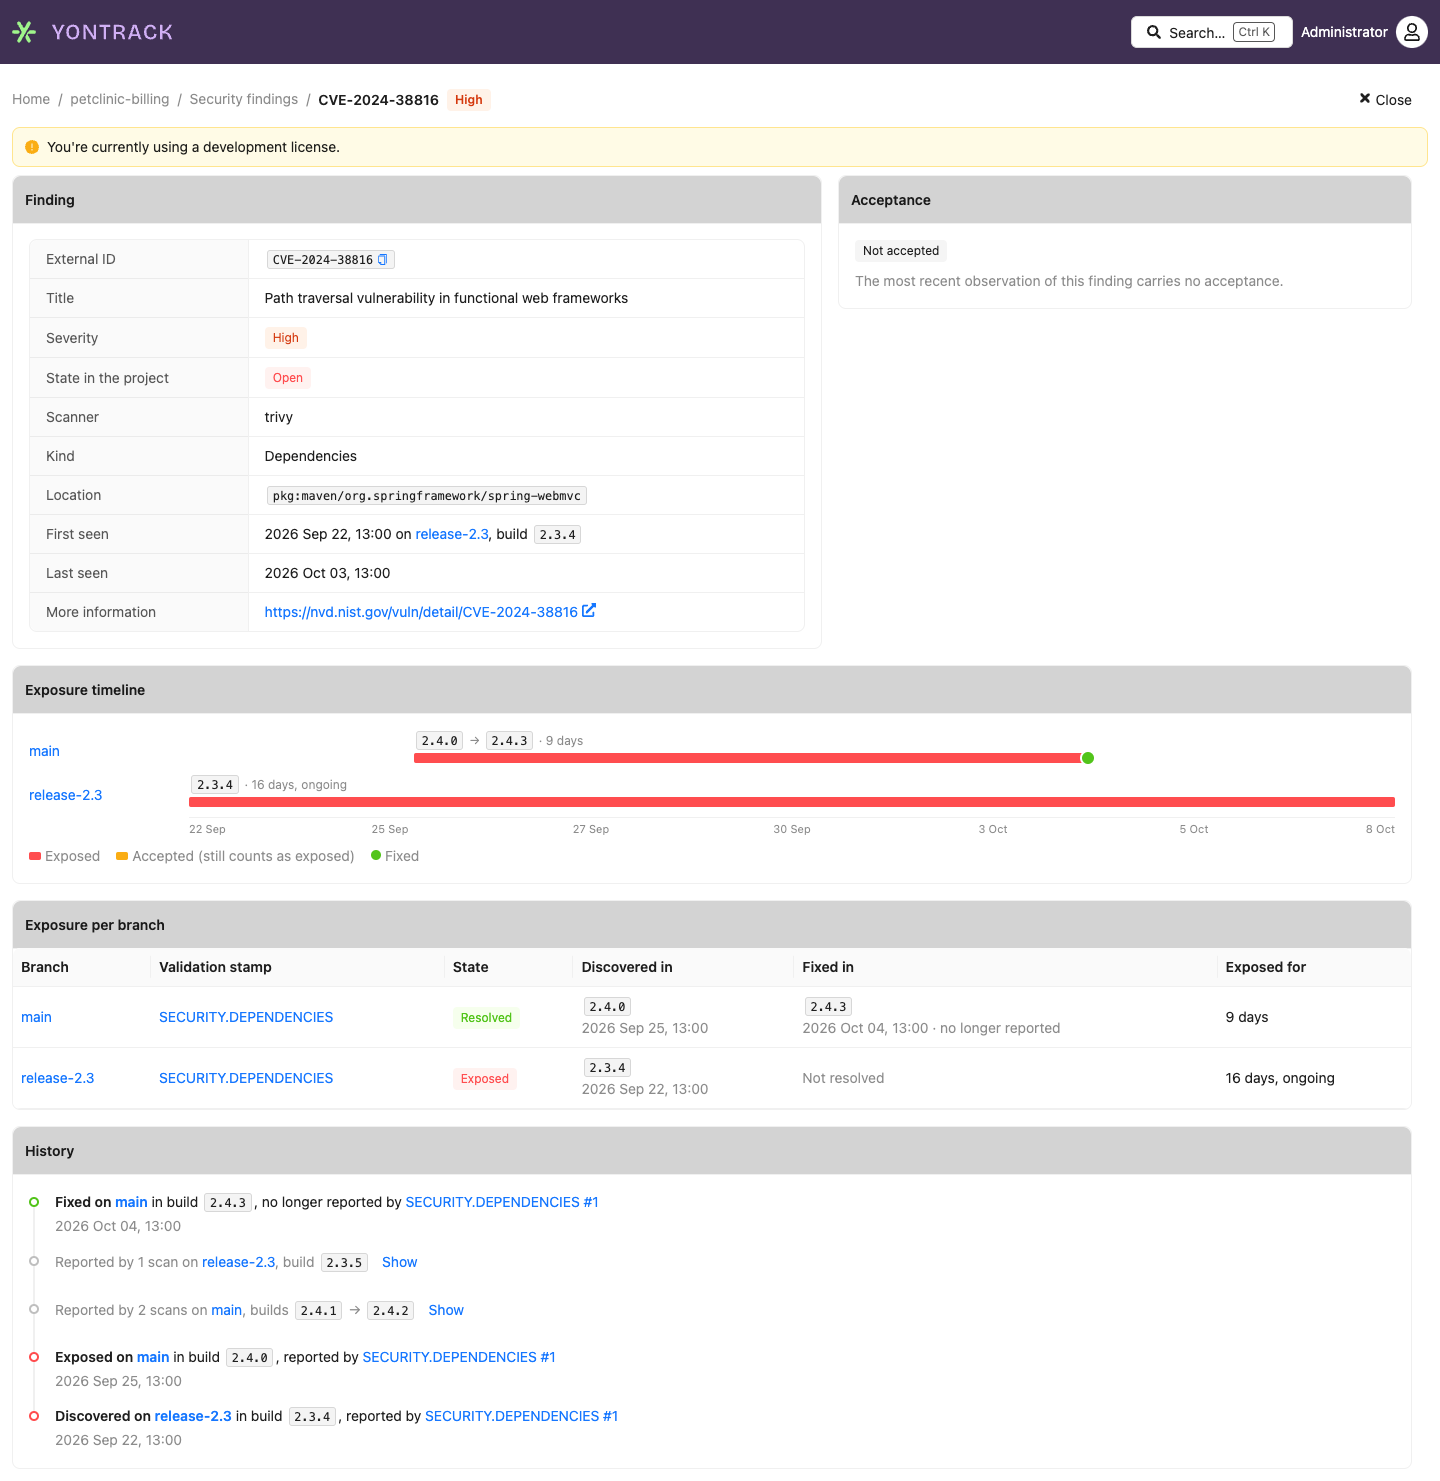Show scans reported on main builds 2.4.1–2.4.2

click(x=446, y=1310)
